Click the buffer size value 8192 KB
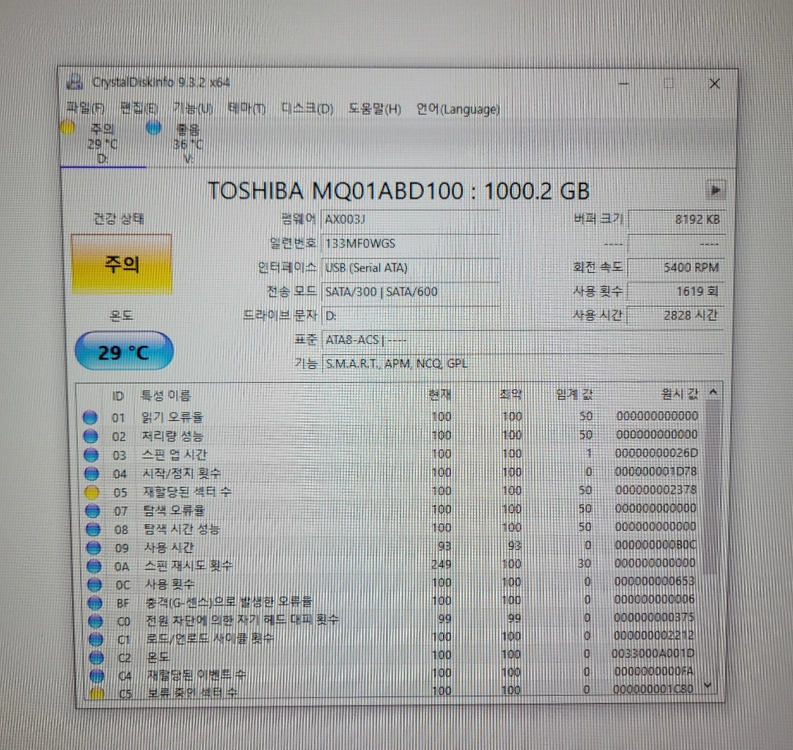Screen dimensions: 793x750 [676, 219]
